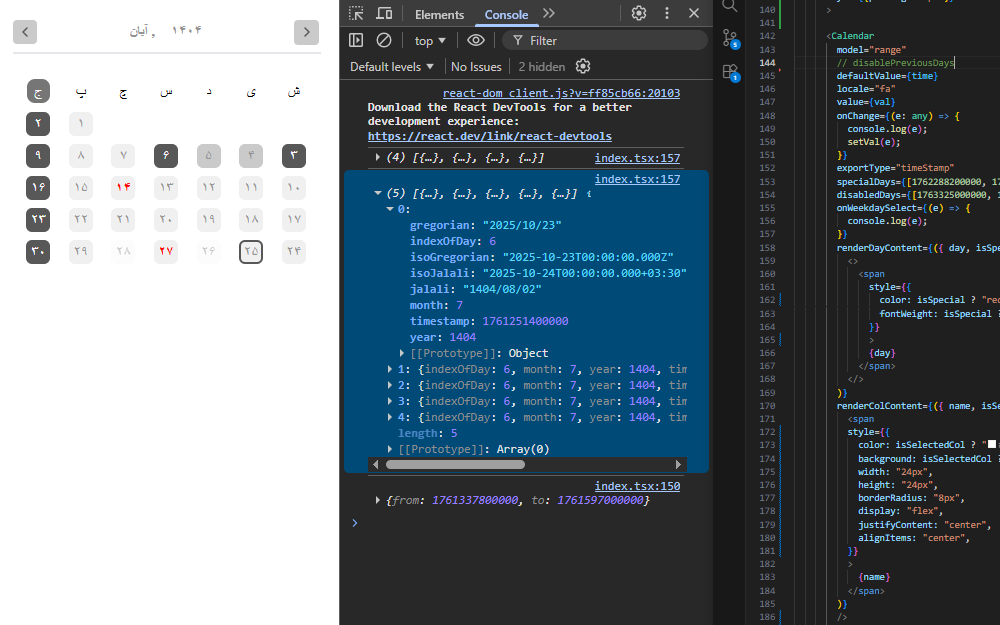Open the react-devtools download link
The width and height of the screenshot is (1000, 625).
(490, 135)
